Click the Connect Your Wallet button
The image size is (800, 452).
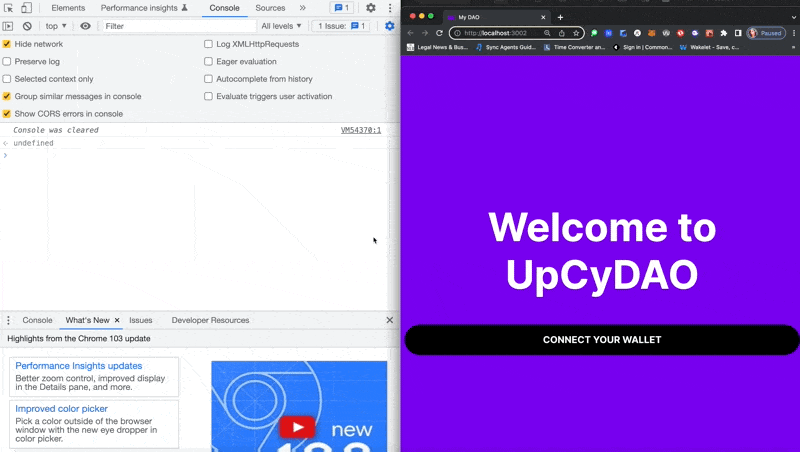[x=601, y=340]
